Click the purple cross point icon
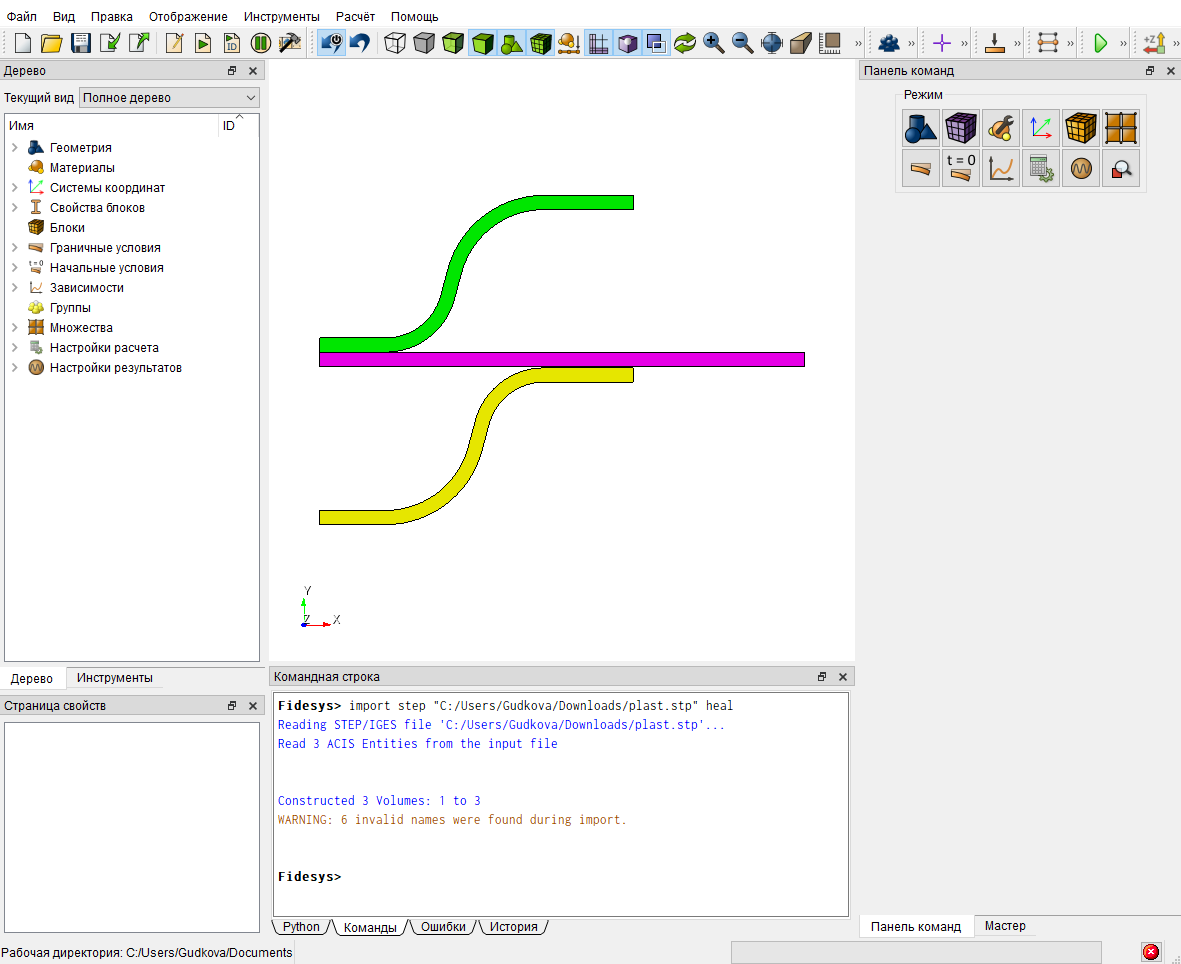Screen dimensions: 1181x964 pos(941,43)
